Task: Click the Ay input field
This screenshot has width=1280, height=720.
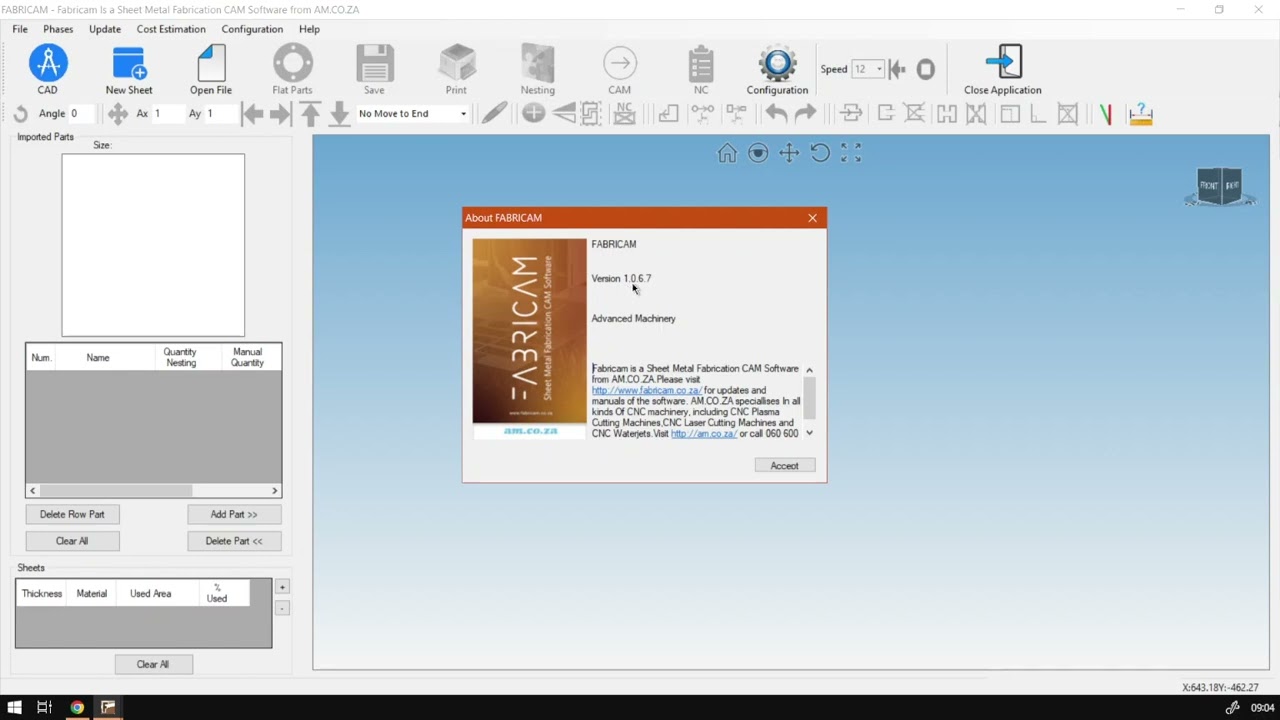Action: [x=219, y=114]
